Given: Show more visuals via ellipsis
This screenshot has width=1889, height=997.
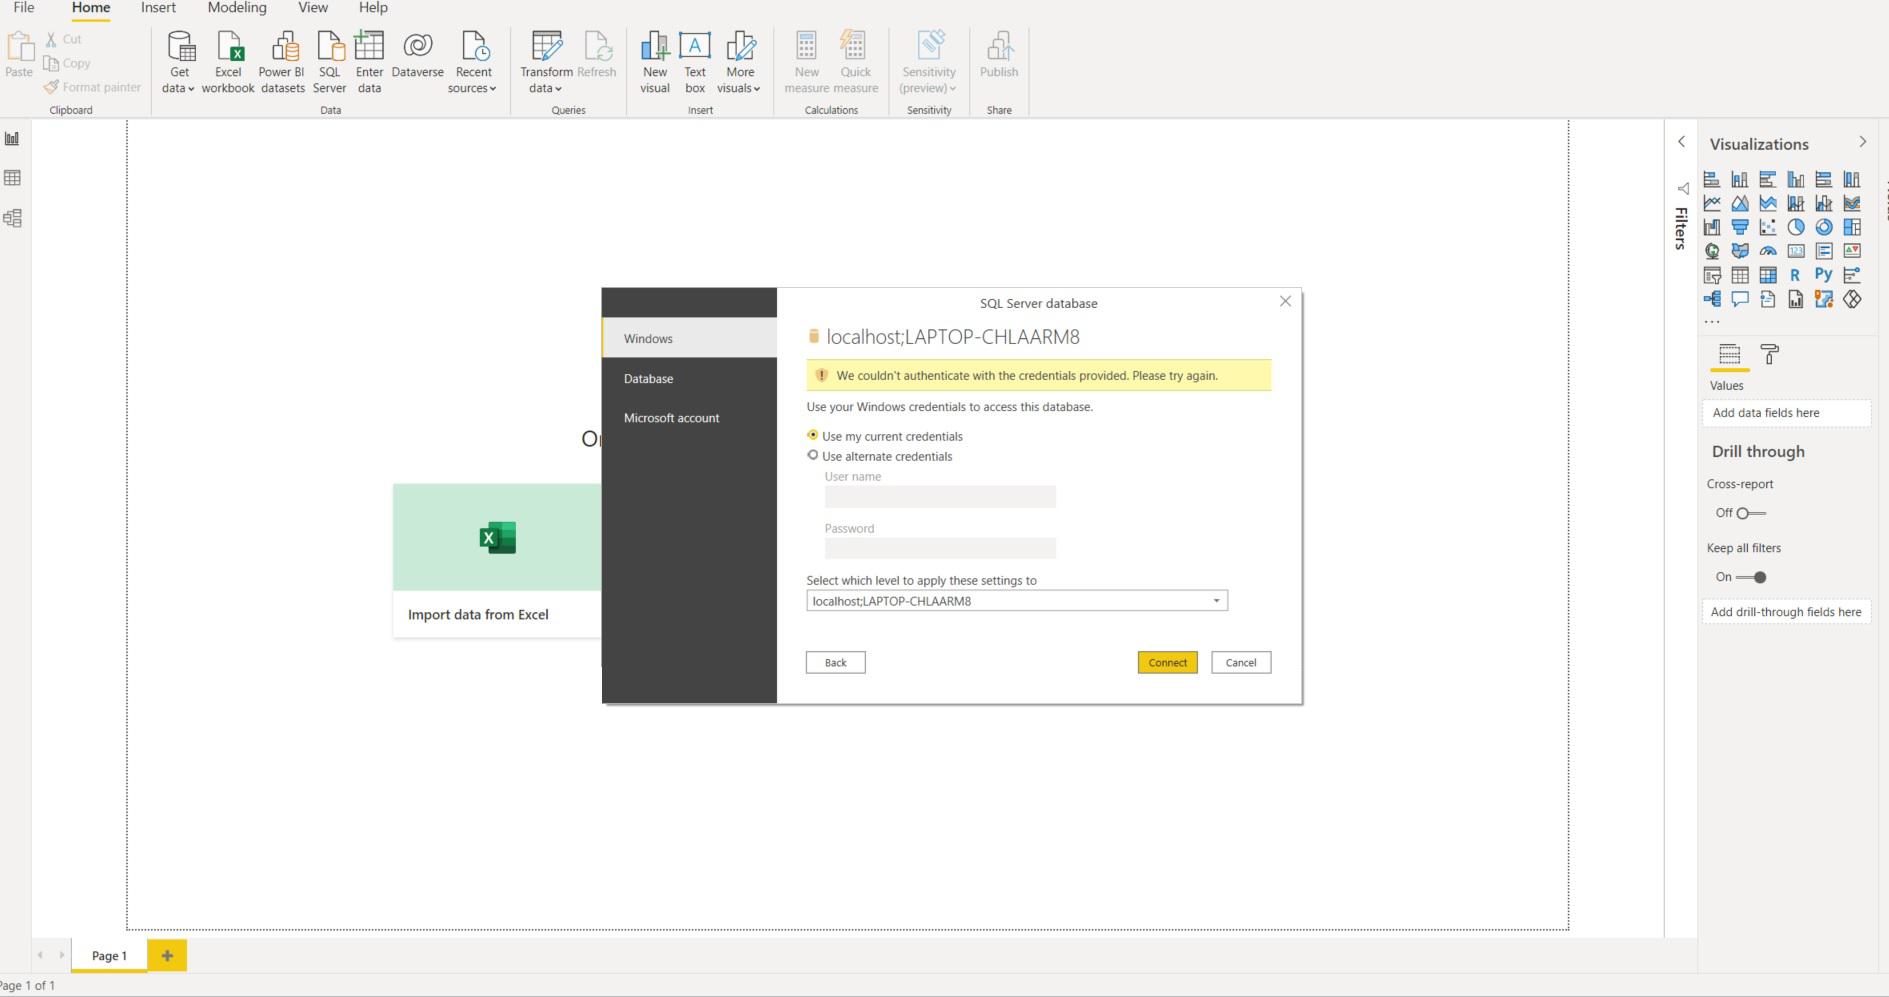Looking at the screenshot, I should (x=1712, y=322).
